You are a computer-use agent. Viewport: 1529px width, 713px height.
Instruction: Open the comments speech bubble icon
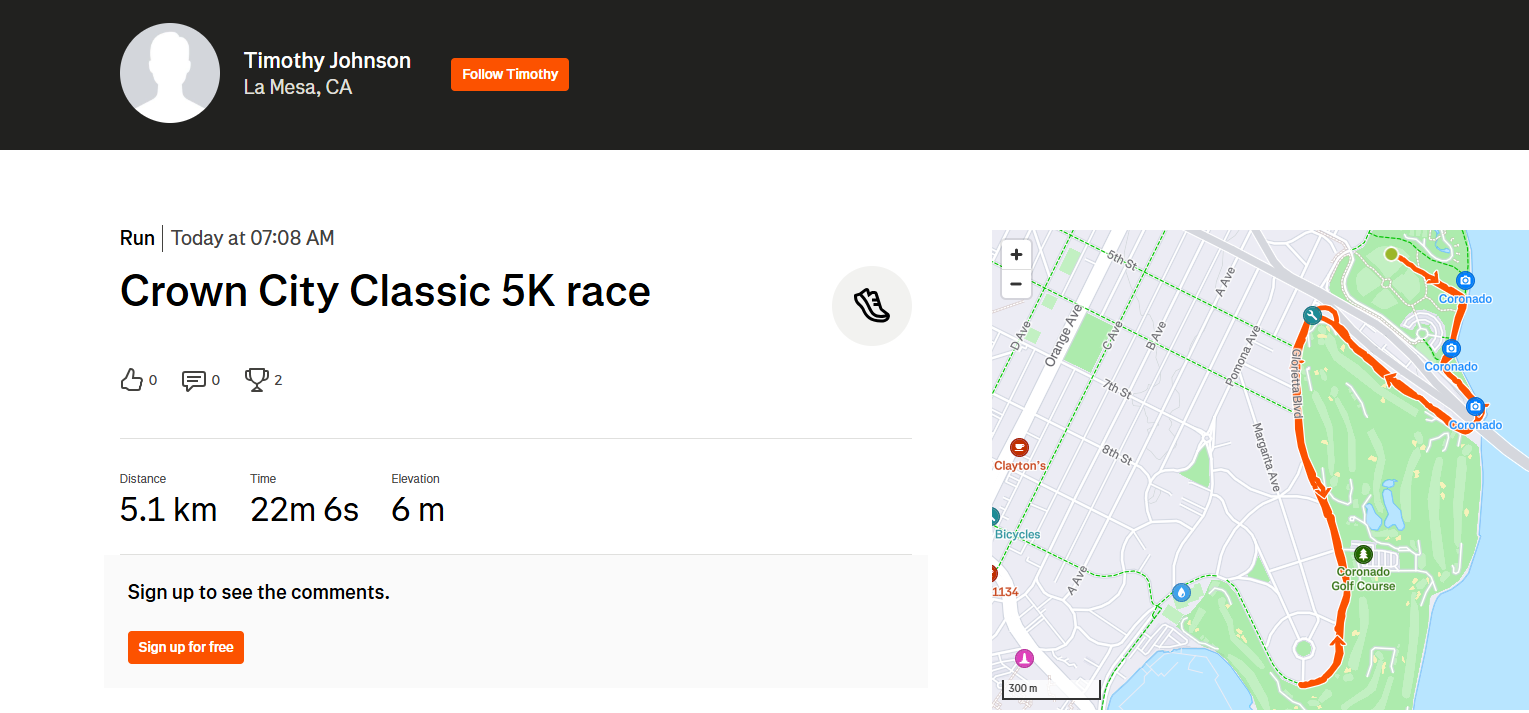click(194, 380)
